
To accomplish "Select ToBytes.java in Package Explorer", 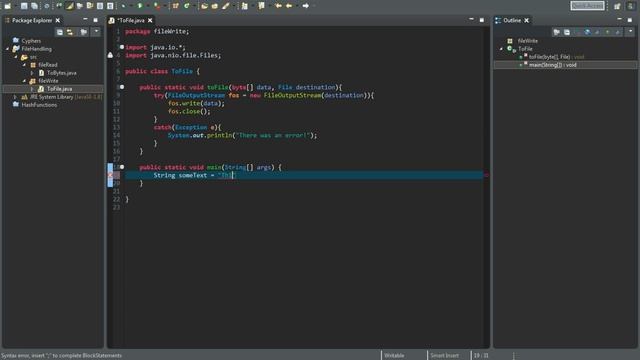I will [62, 73].
